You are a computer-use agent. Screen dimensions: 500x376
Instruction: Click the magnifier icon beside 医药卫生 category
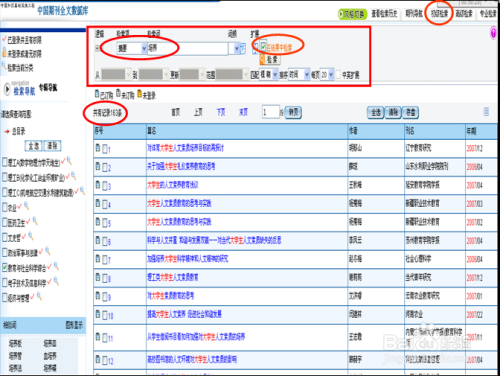35,221
